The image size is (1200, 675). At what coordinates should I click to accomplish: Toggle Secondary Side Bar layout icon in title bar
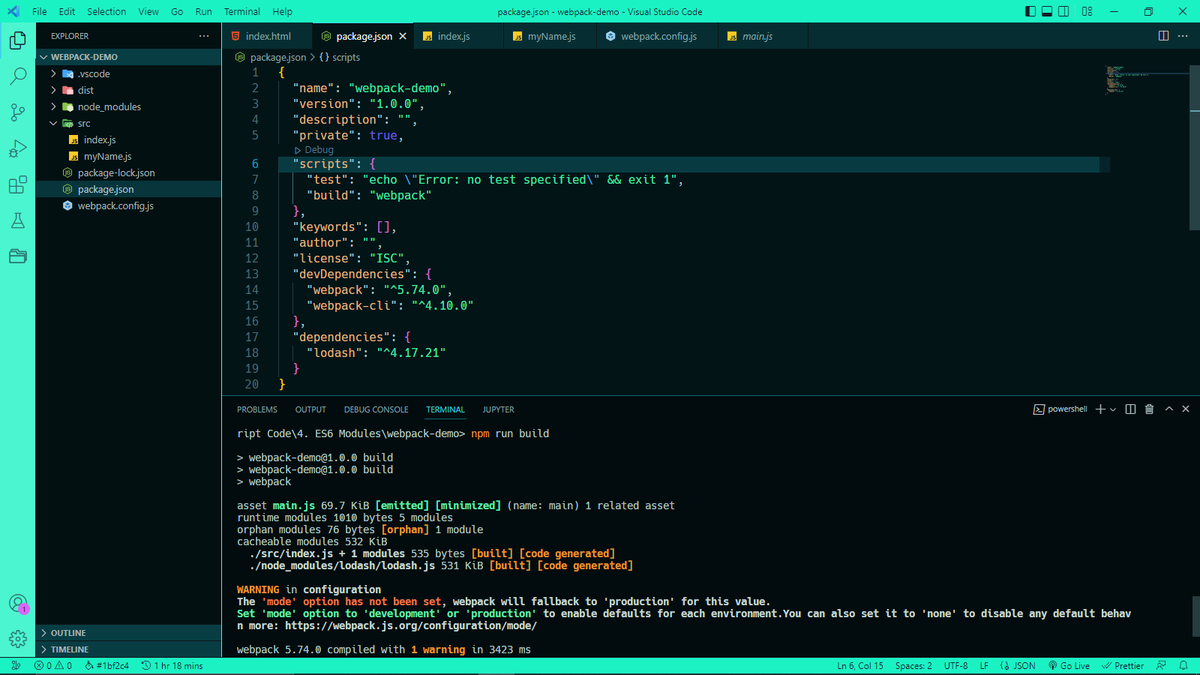[1063, 12]
